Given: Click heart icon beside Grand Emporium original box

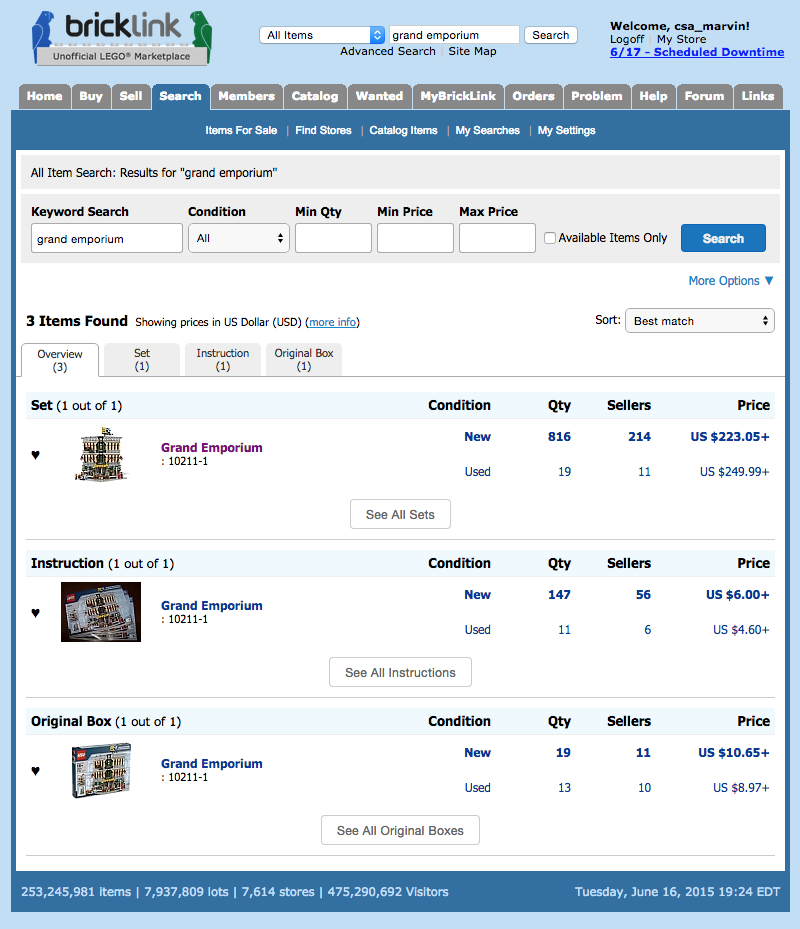Looking at the screenshot, I should pyautogui.click(x=36, y=771).
